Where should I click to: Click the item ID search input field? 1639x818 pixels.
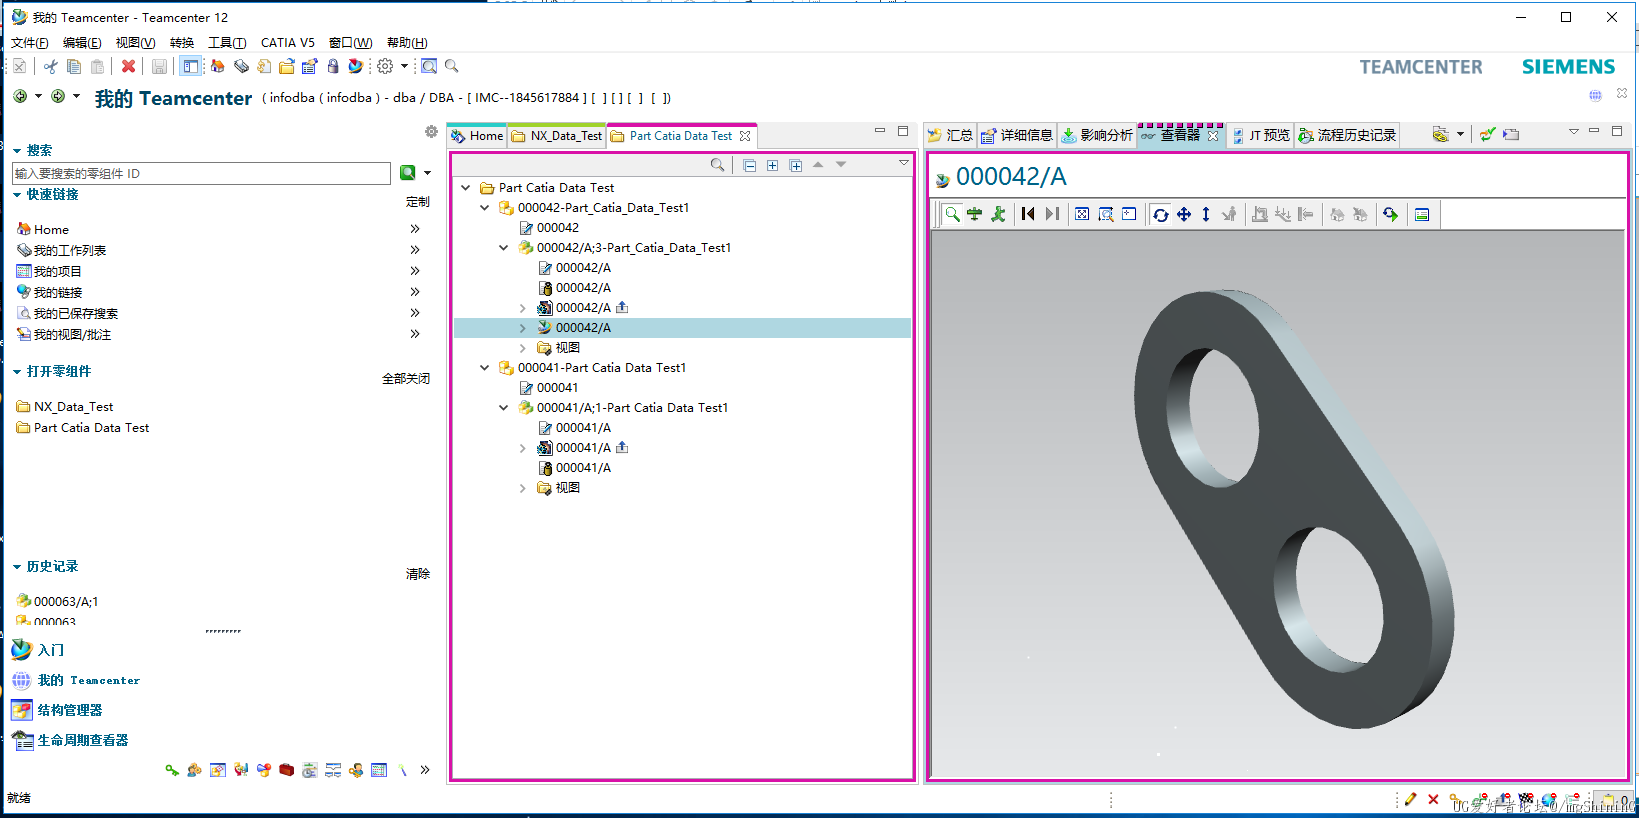(x=201, y=174)
